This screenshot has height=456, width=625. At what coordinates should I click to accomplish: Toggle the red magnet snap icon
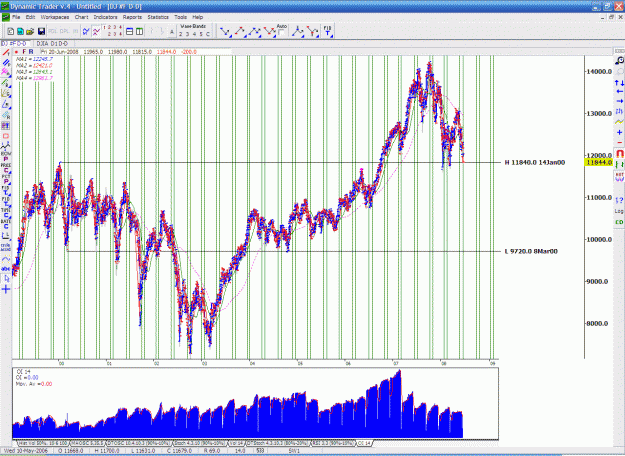click(x=619, y=153)
